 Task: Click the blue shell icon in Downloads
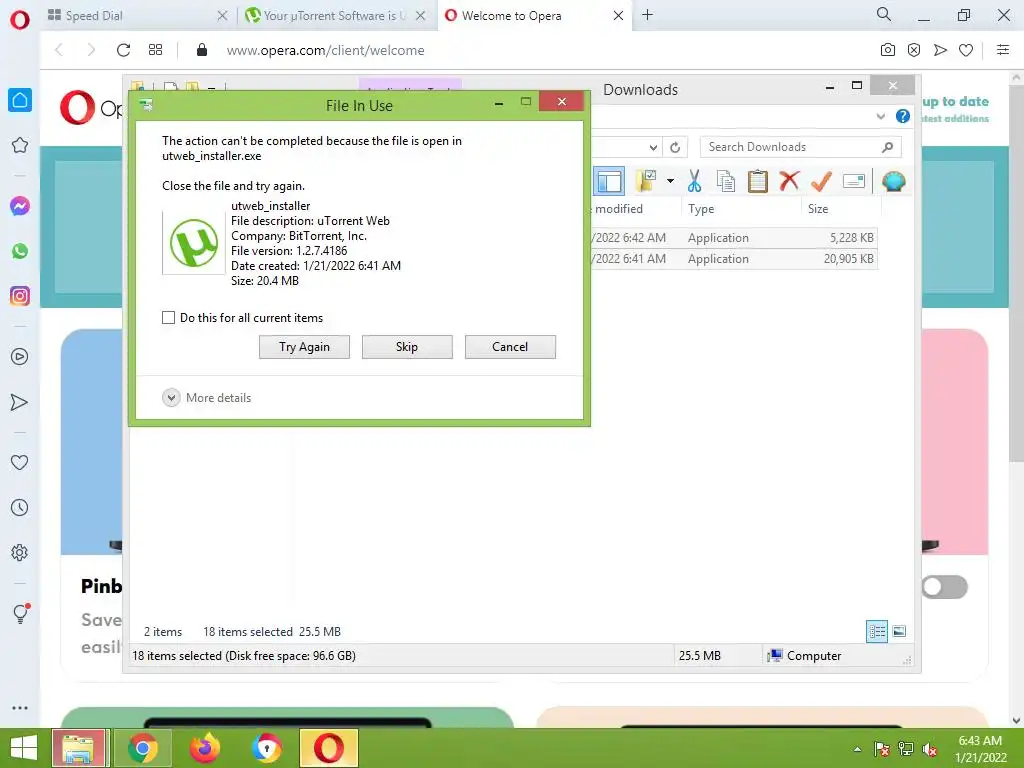tap(893, 181)
